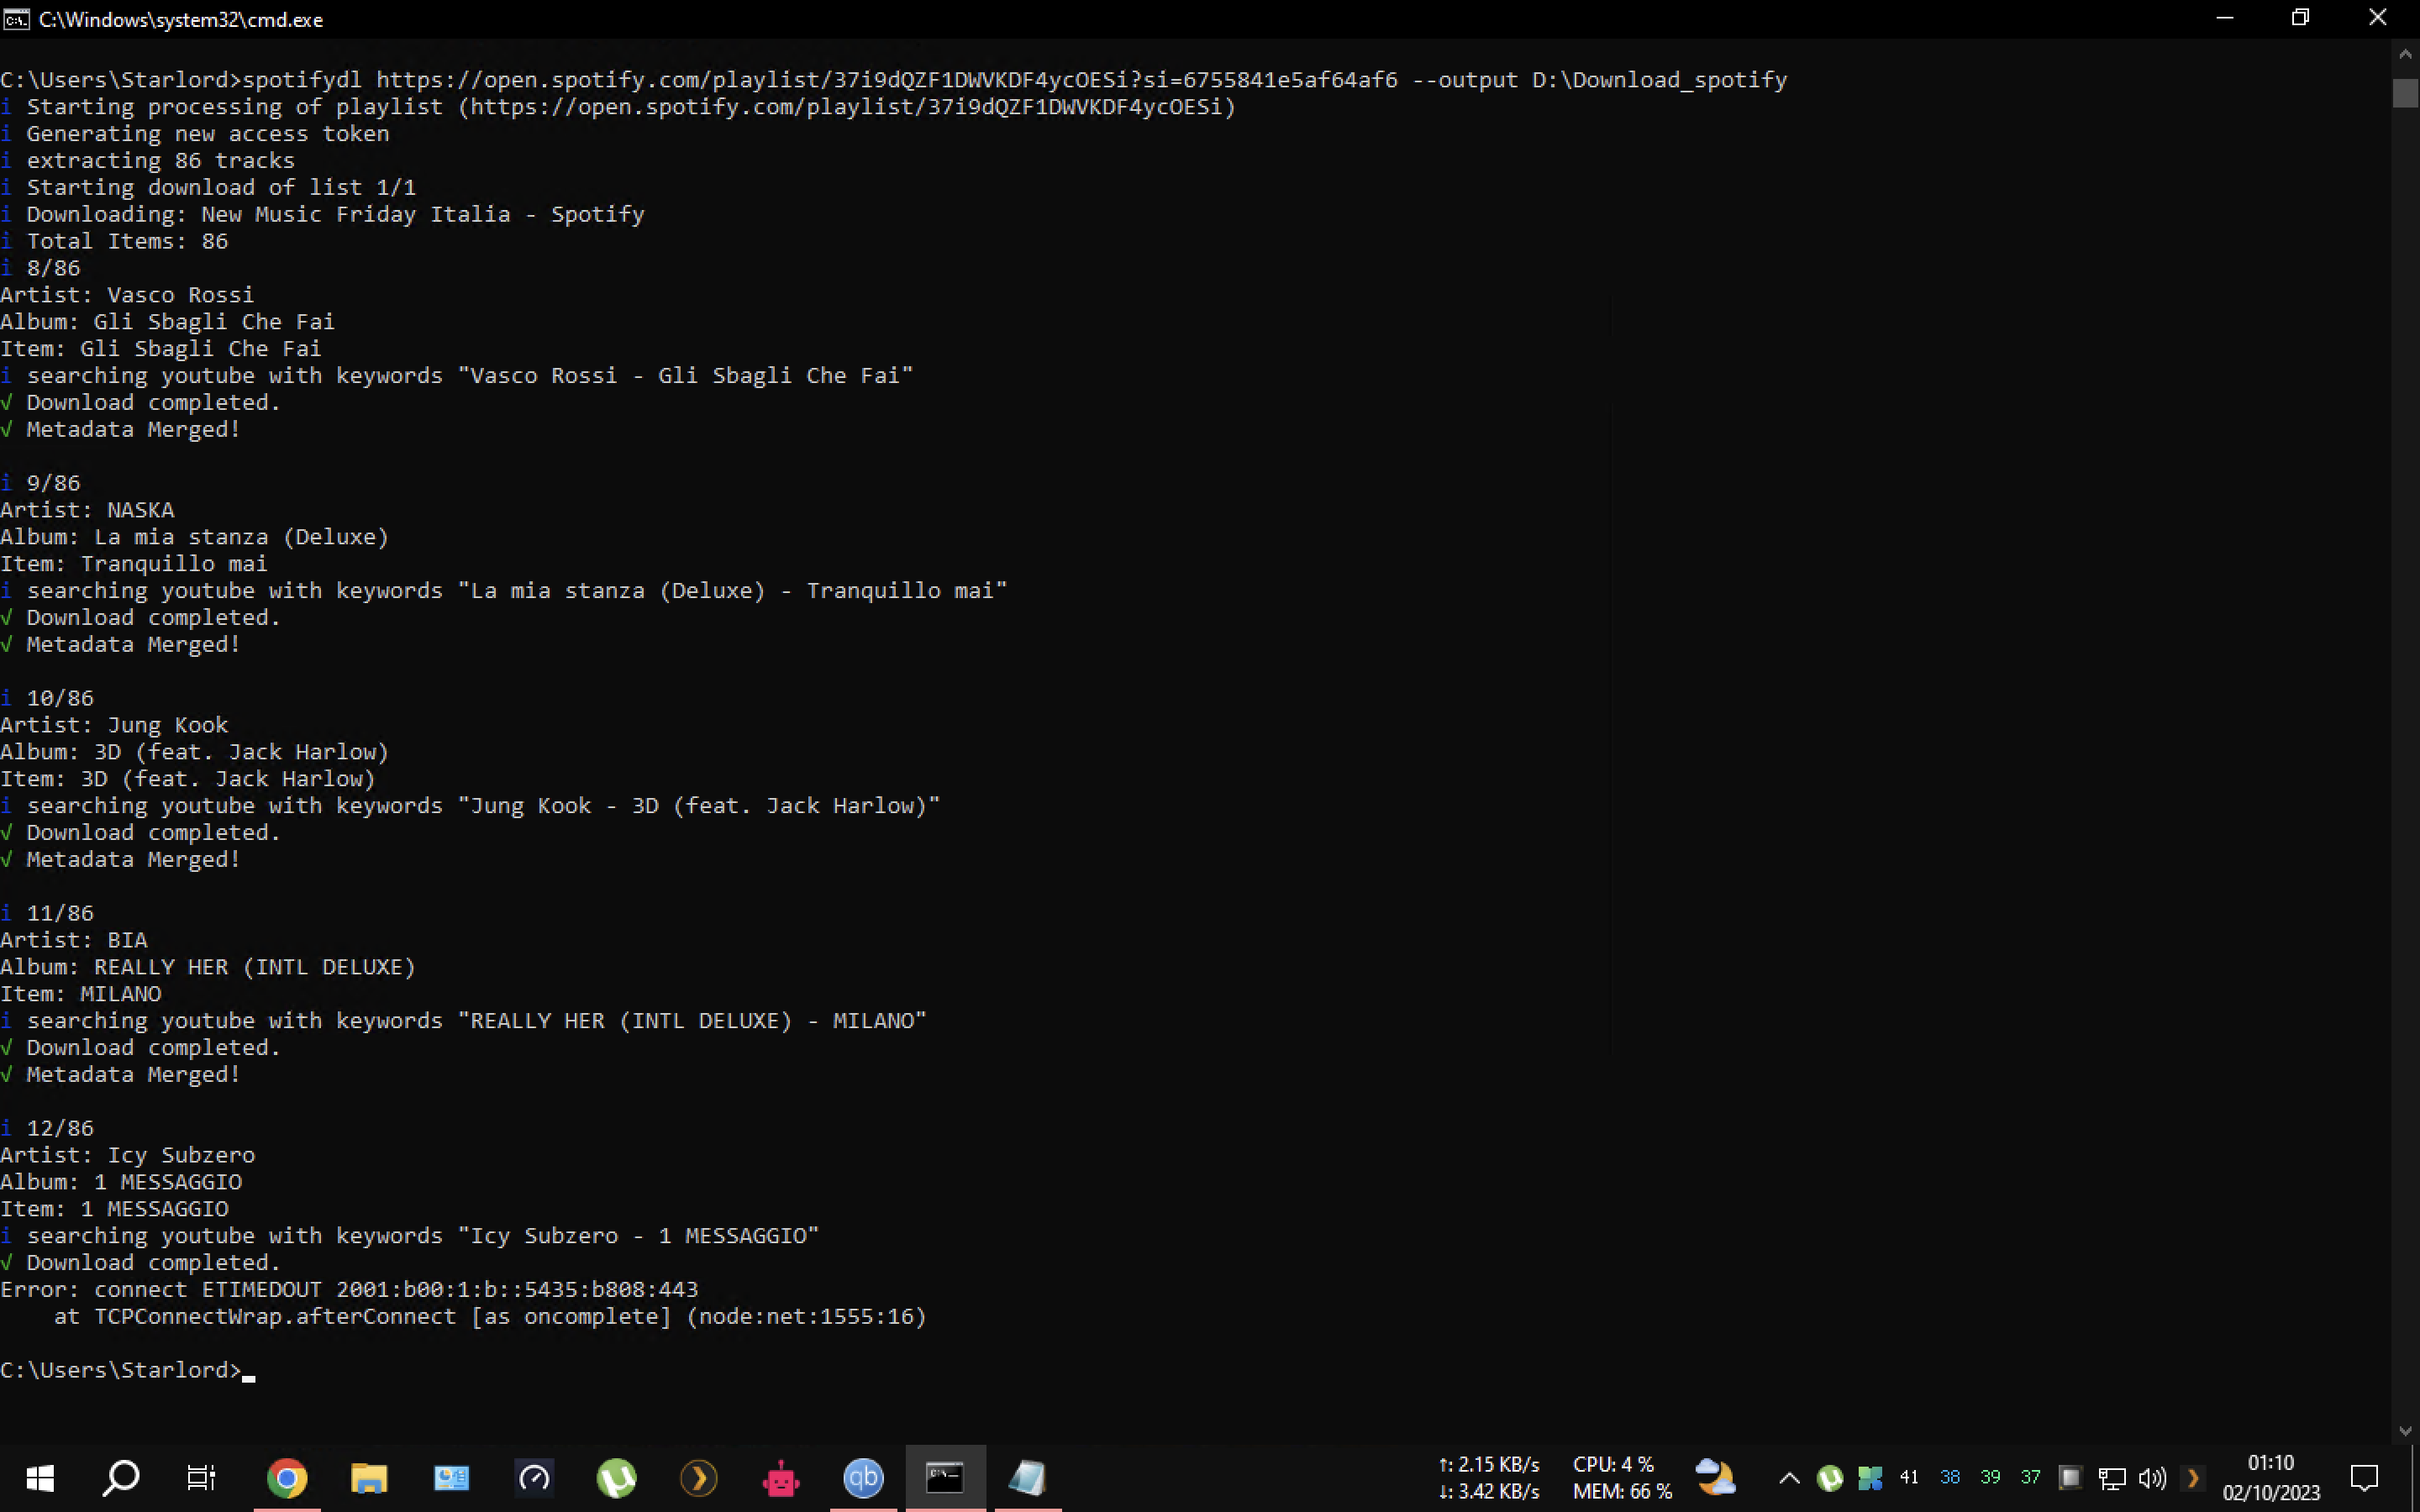
Task: Open the pink robot app on the taskbar
Action: point(781,1477)
